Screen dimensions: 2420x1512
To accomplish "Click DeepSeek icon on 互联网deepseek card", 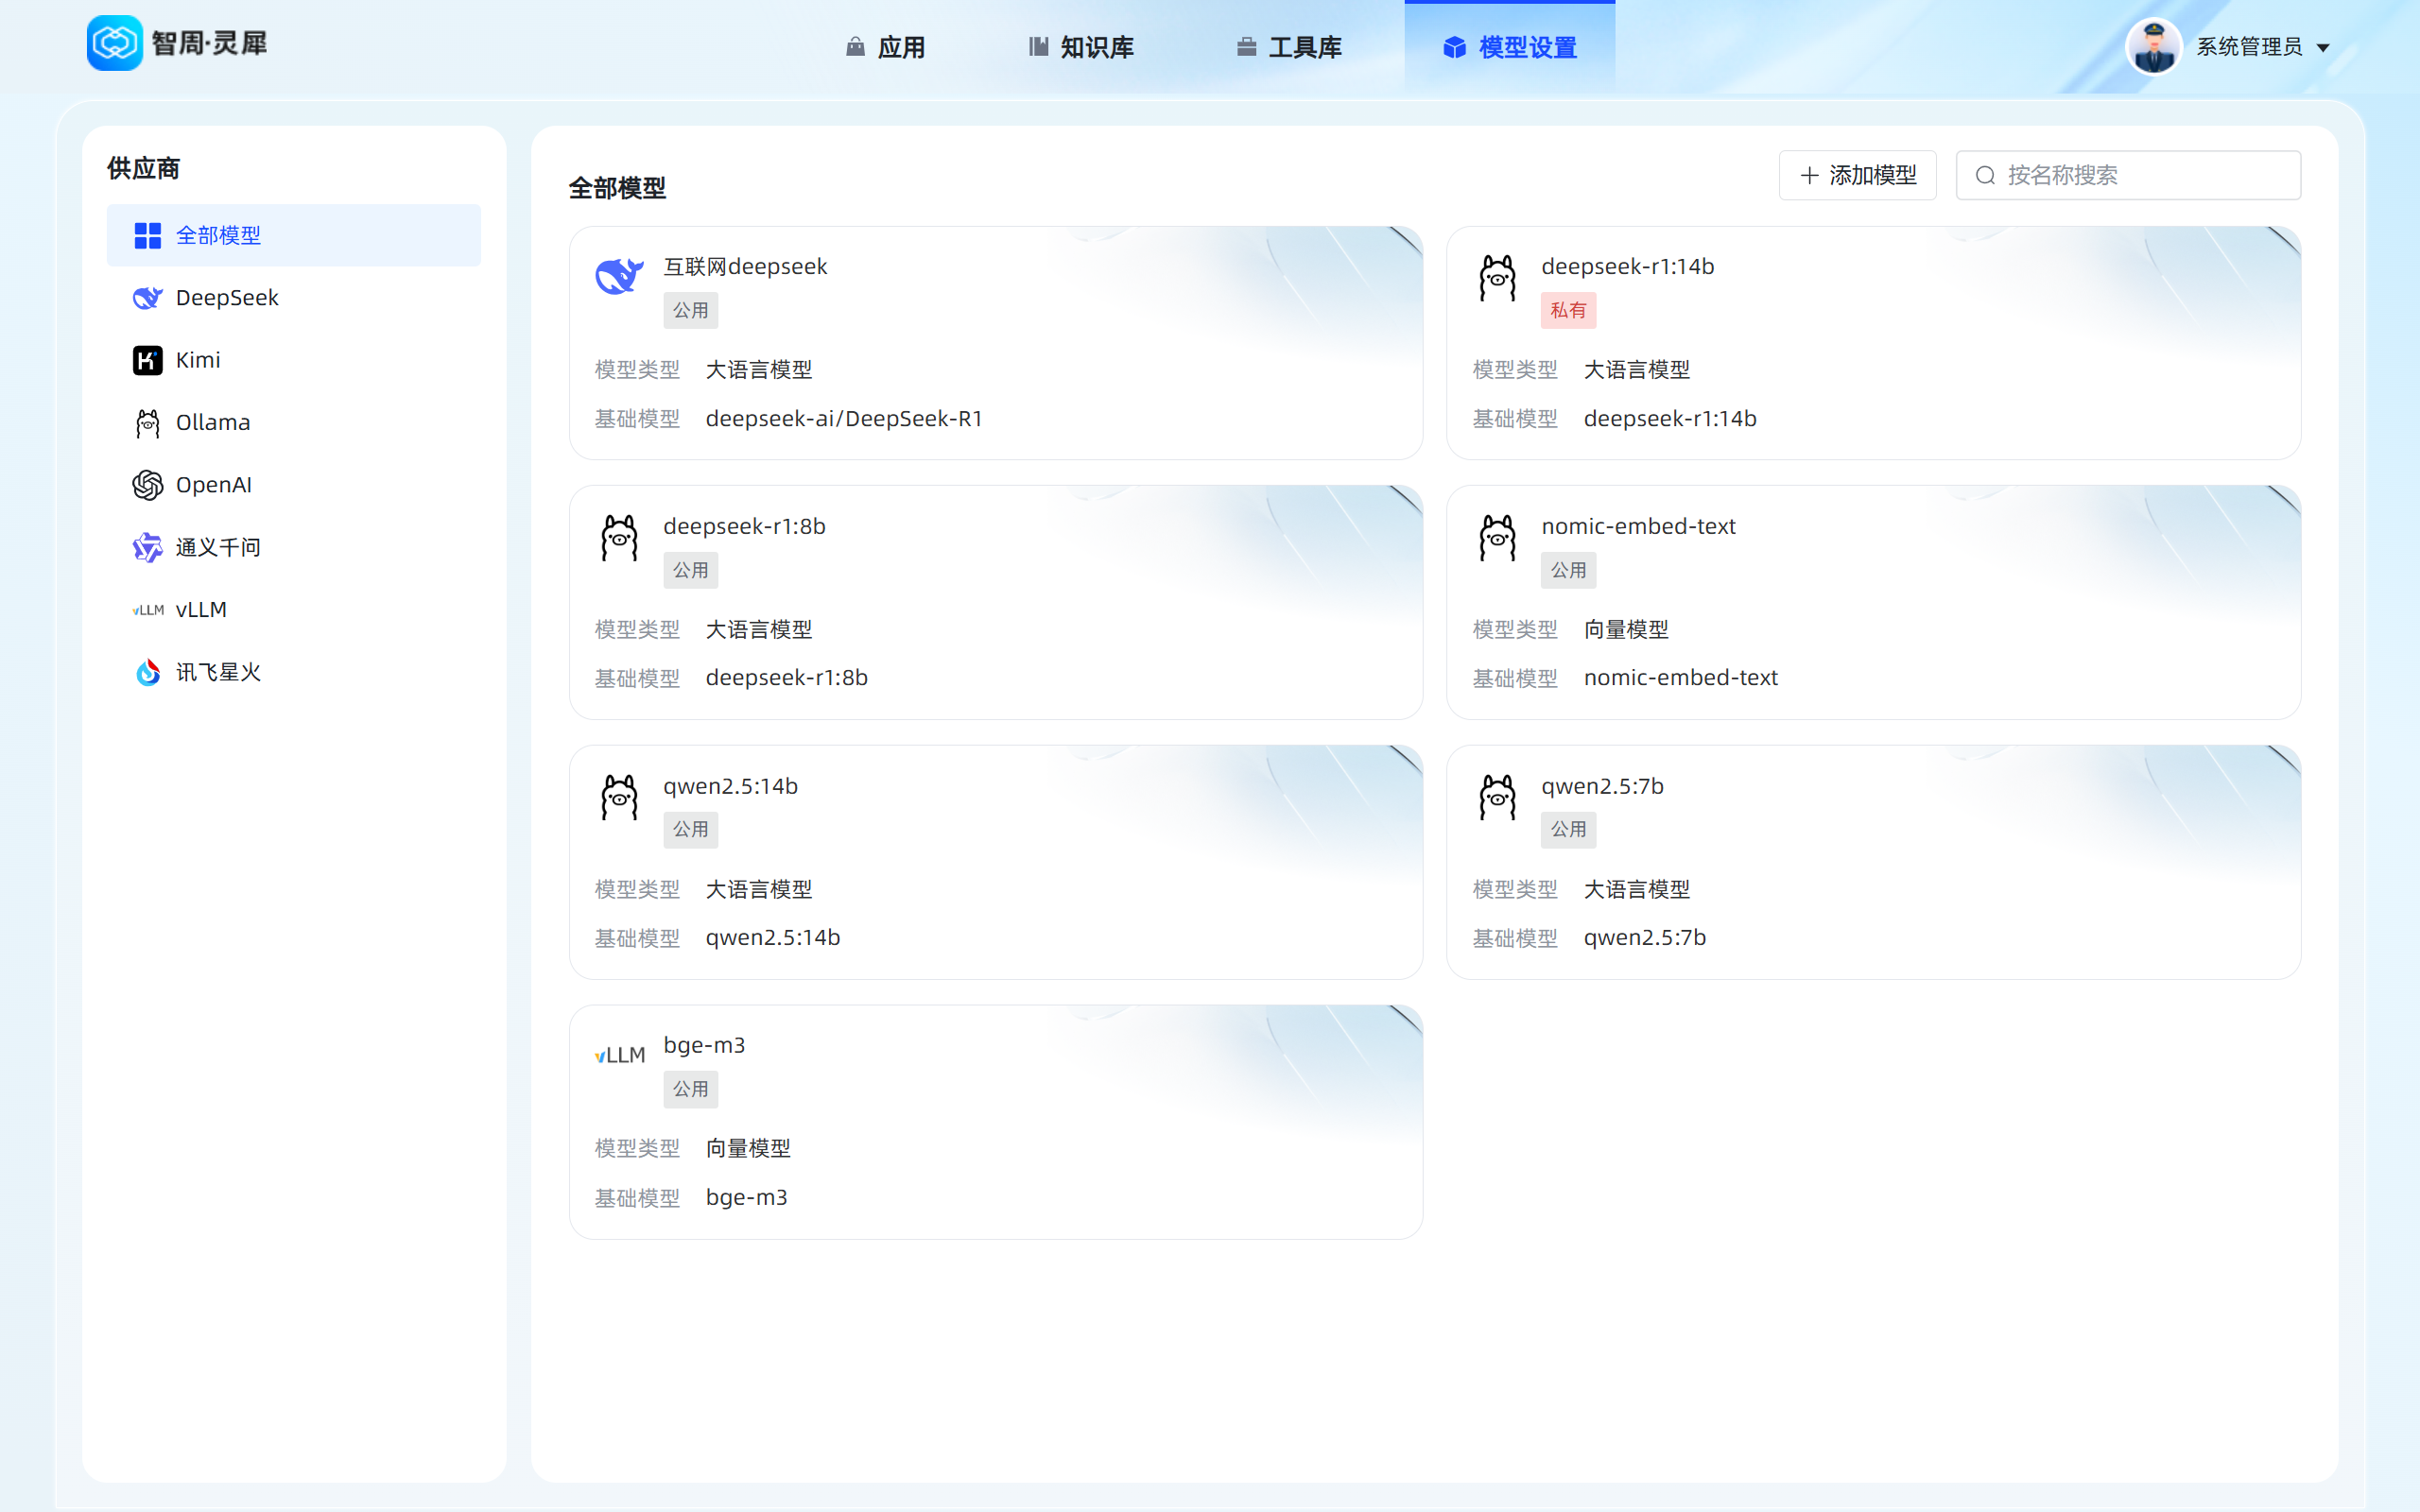I will pos(620,275).
